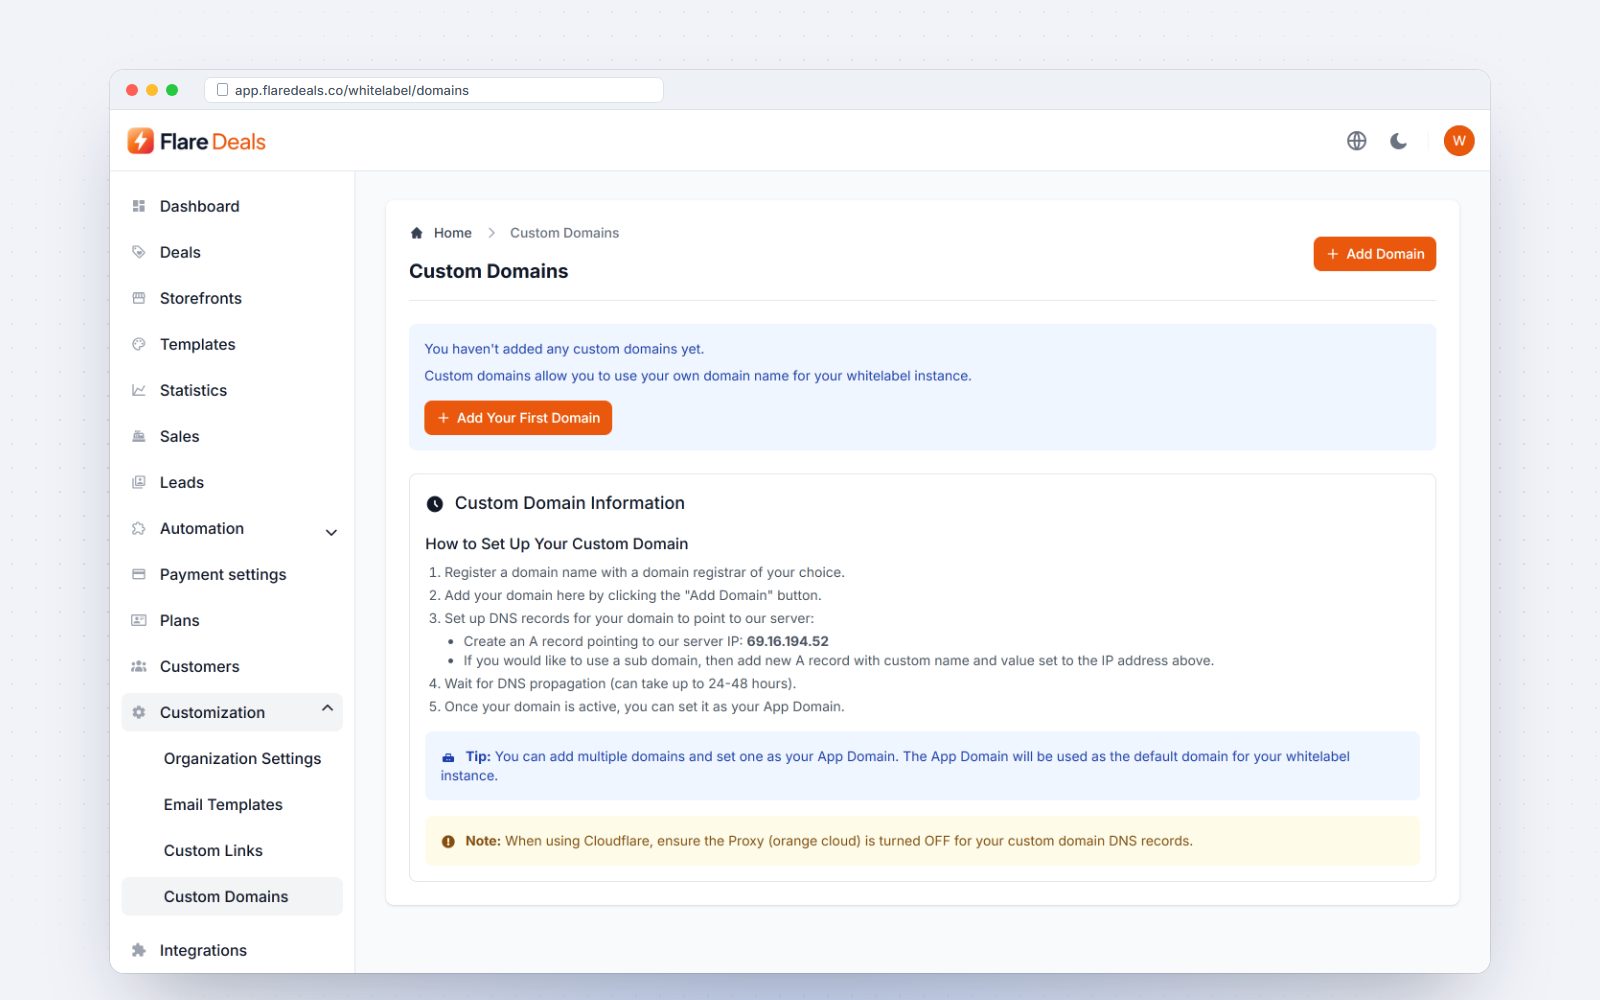Click the page icon in address bar
This screenshot has width=1600, height=1000.
point(222,90)
